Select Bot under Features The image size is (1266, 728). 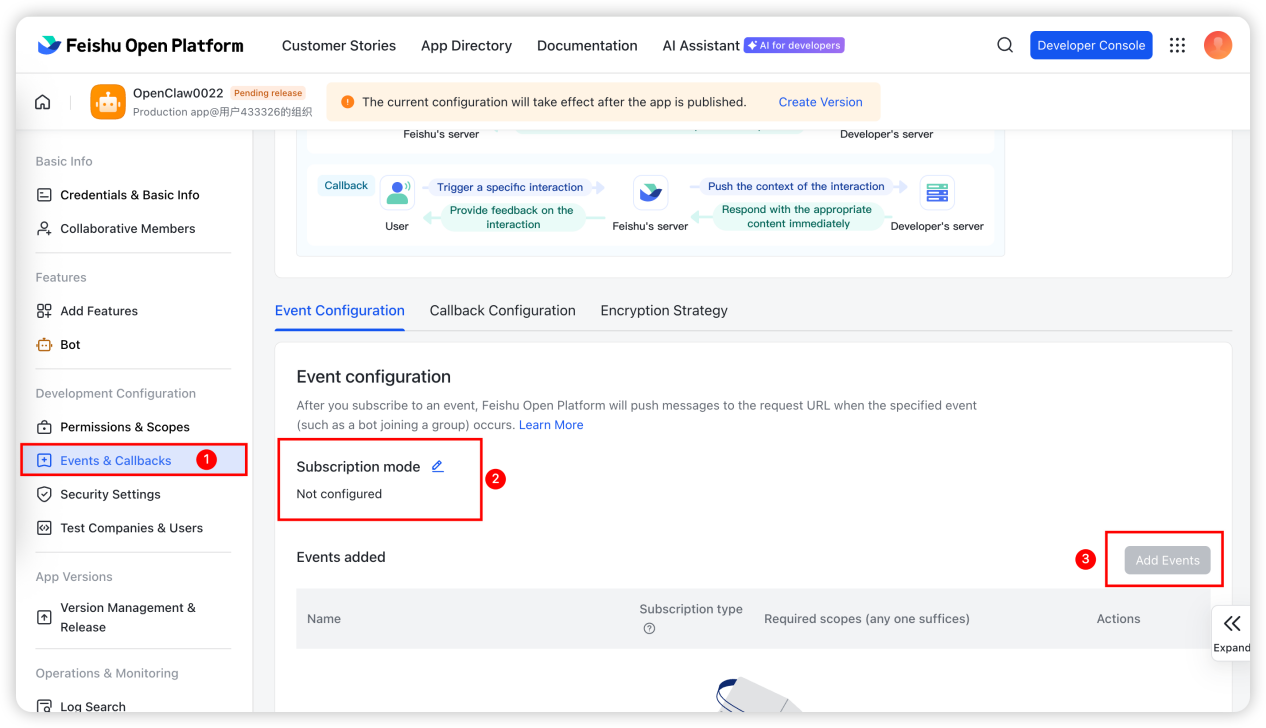click(x=70, y=344)
